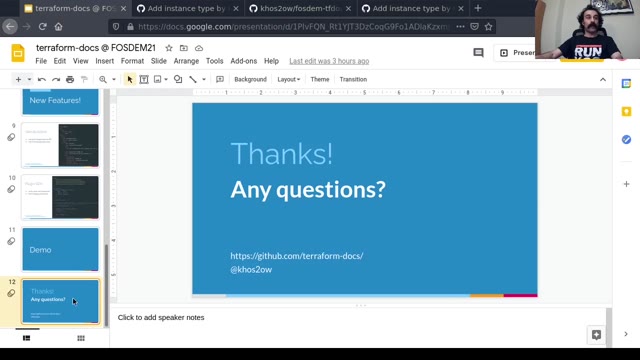Switch to grid view
Image resolution: width=640 pixels, height=360 pixels.
coord(81,338)
